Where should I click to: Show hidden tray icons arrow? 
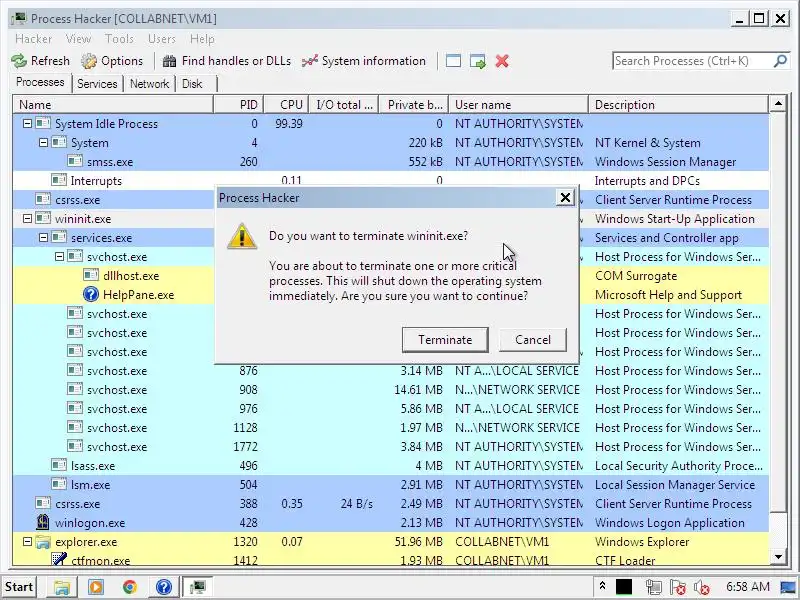click(602, 587)
